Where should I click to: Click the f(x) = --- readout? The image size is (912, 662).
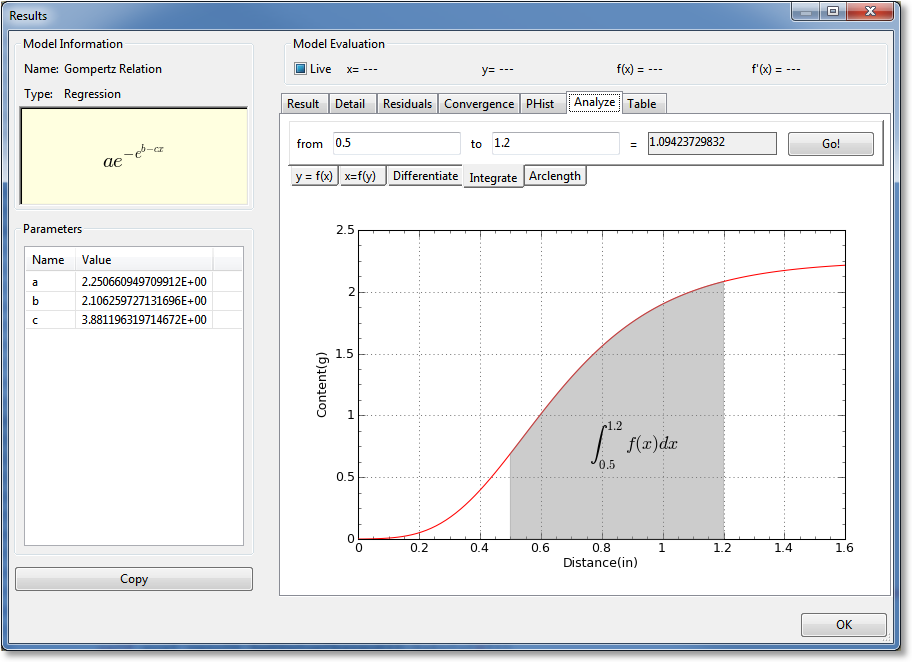click(x=639, y=69)
